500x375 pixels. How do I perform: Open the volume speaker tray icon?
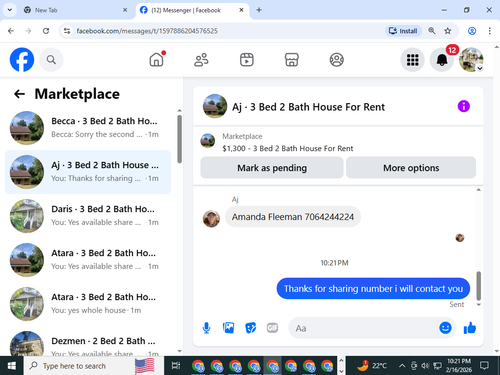coord(425,366)
